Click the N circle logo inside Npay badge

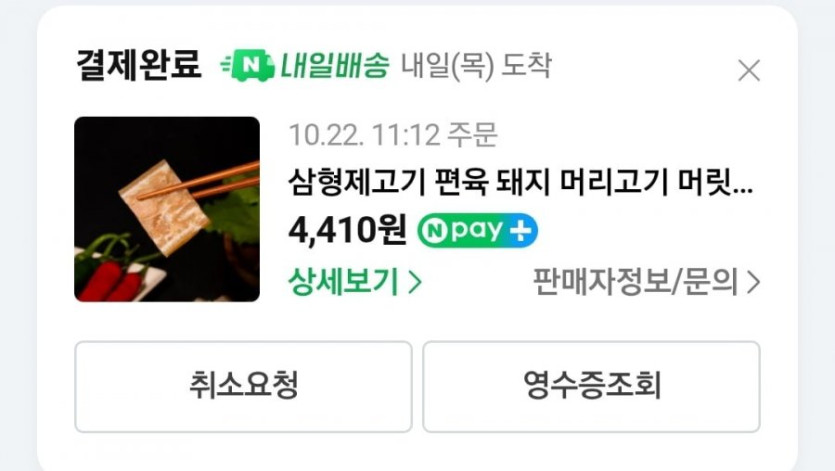pos(435,231)
